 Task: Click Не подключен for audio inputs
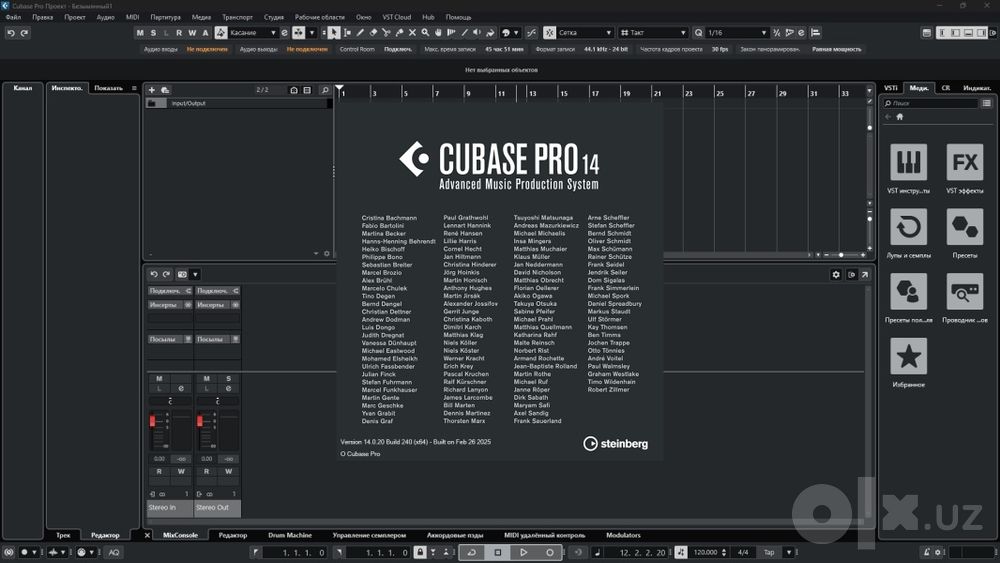(x=207, y=49)
